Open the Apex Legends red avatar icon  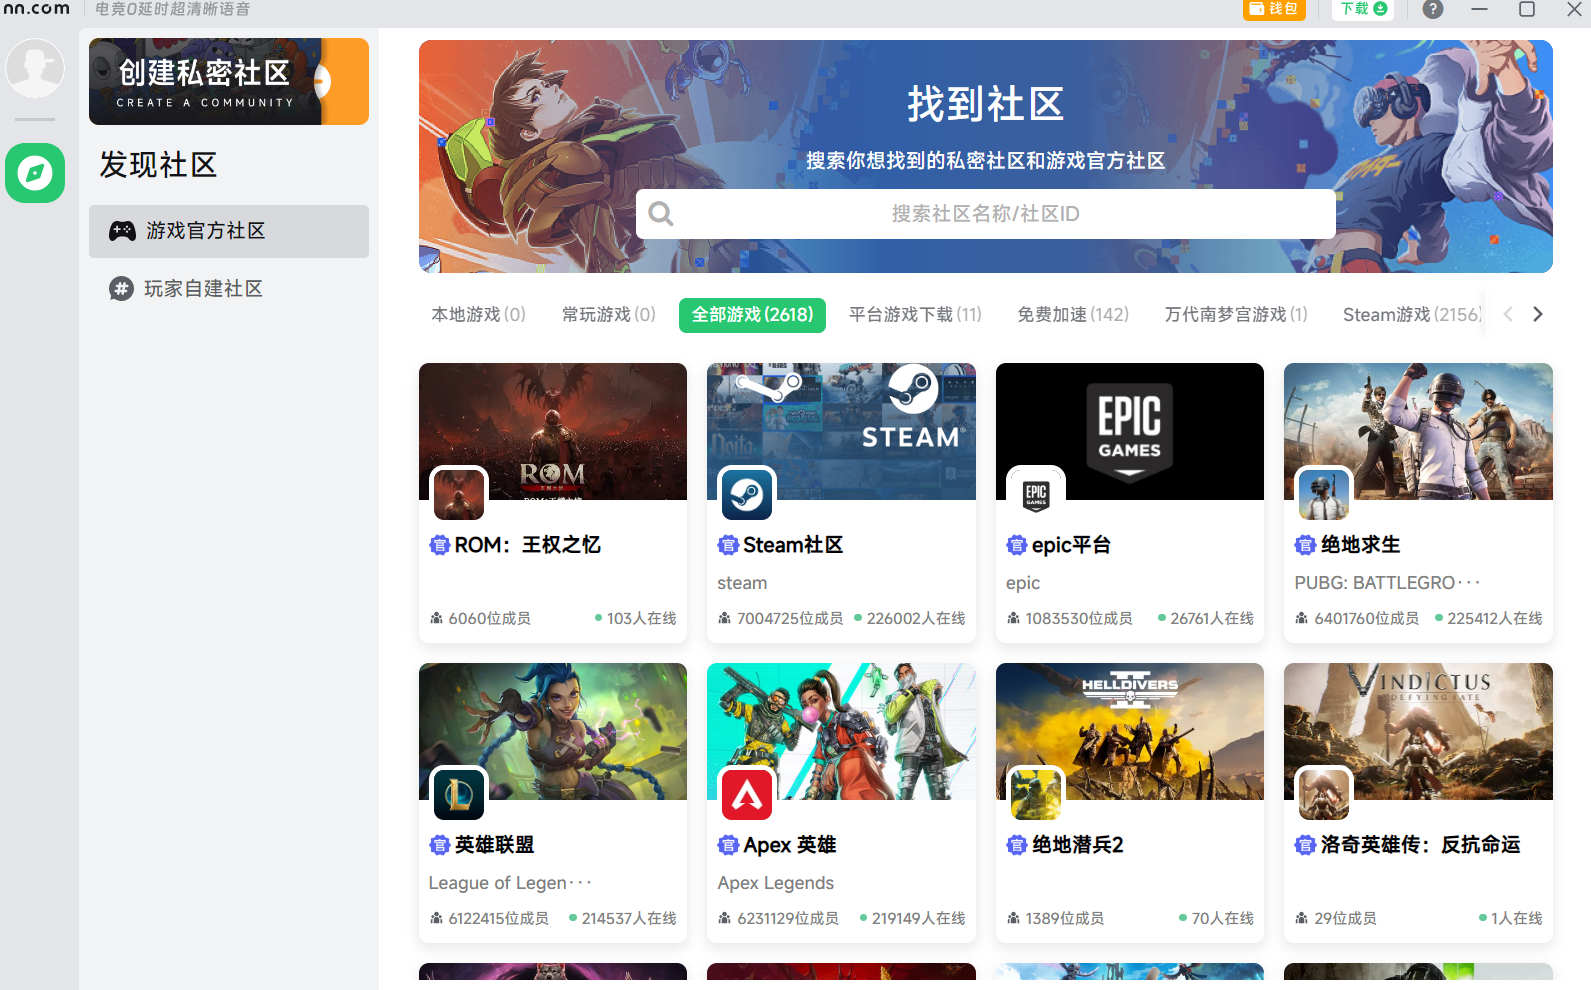[x=747, y=794]
